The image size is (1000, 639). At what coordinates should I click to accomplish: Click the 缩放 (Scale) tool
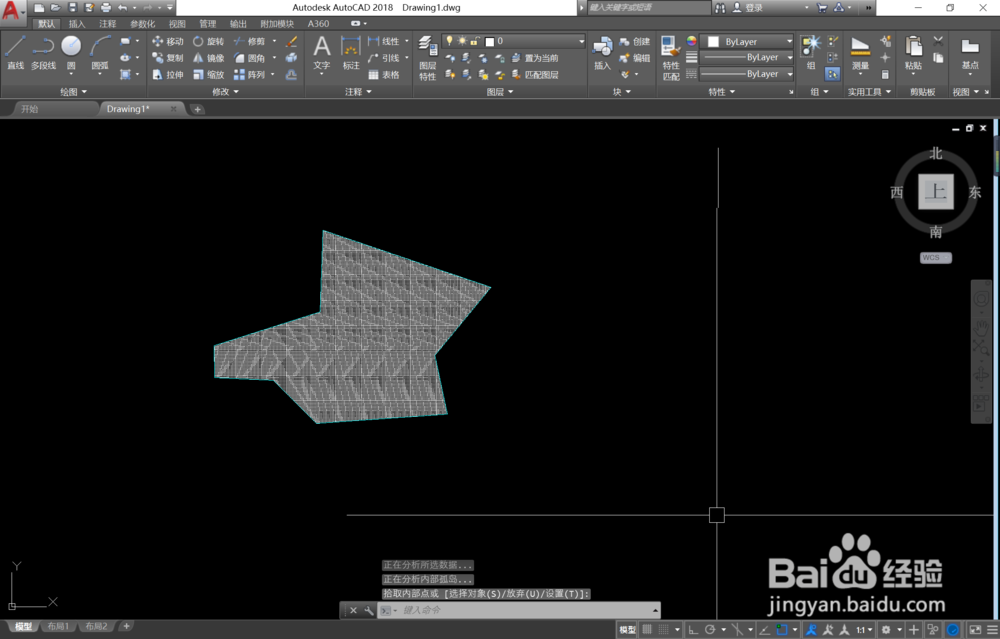[209, 75]
